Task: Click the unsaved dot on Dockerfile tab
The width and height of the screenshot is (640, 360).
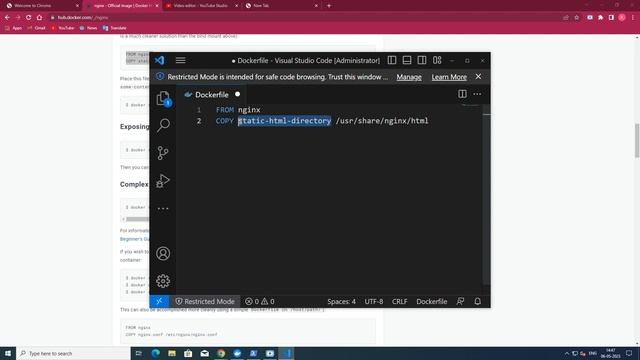Action: (238, 94)
